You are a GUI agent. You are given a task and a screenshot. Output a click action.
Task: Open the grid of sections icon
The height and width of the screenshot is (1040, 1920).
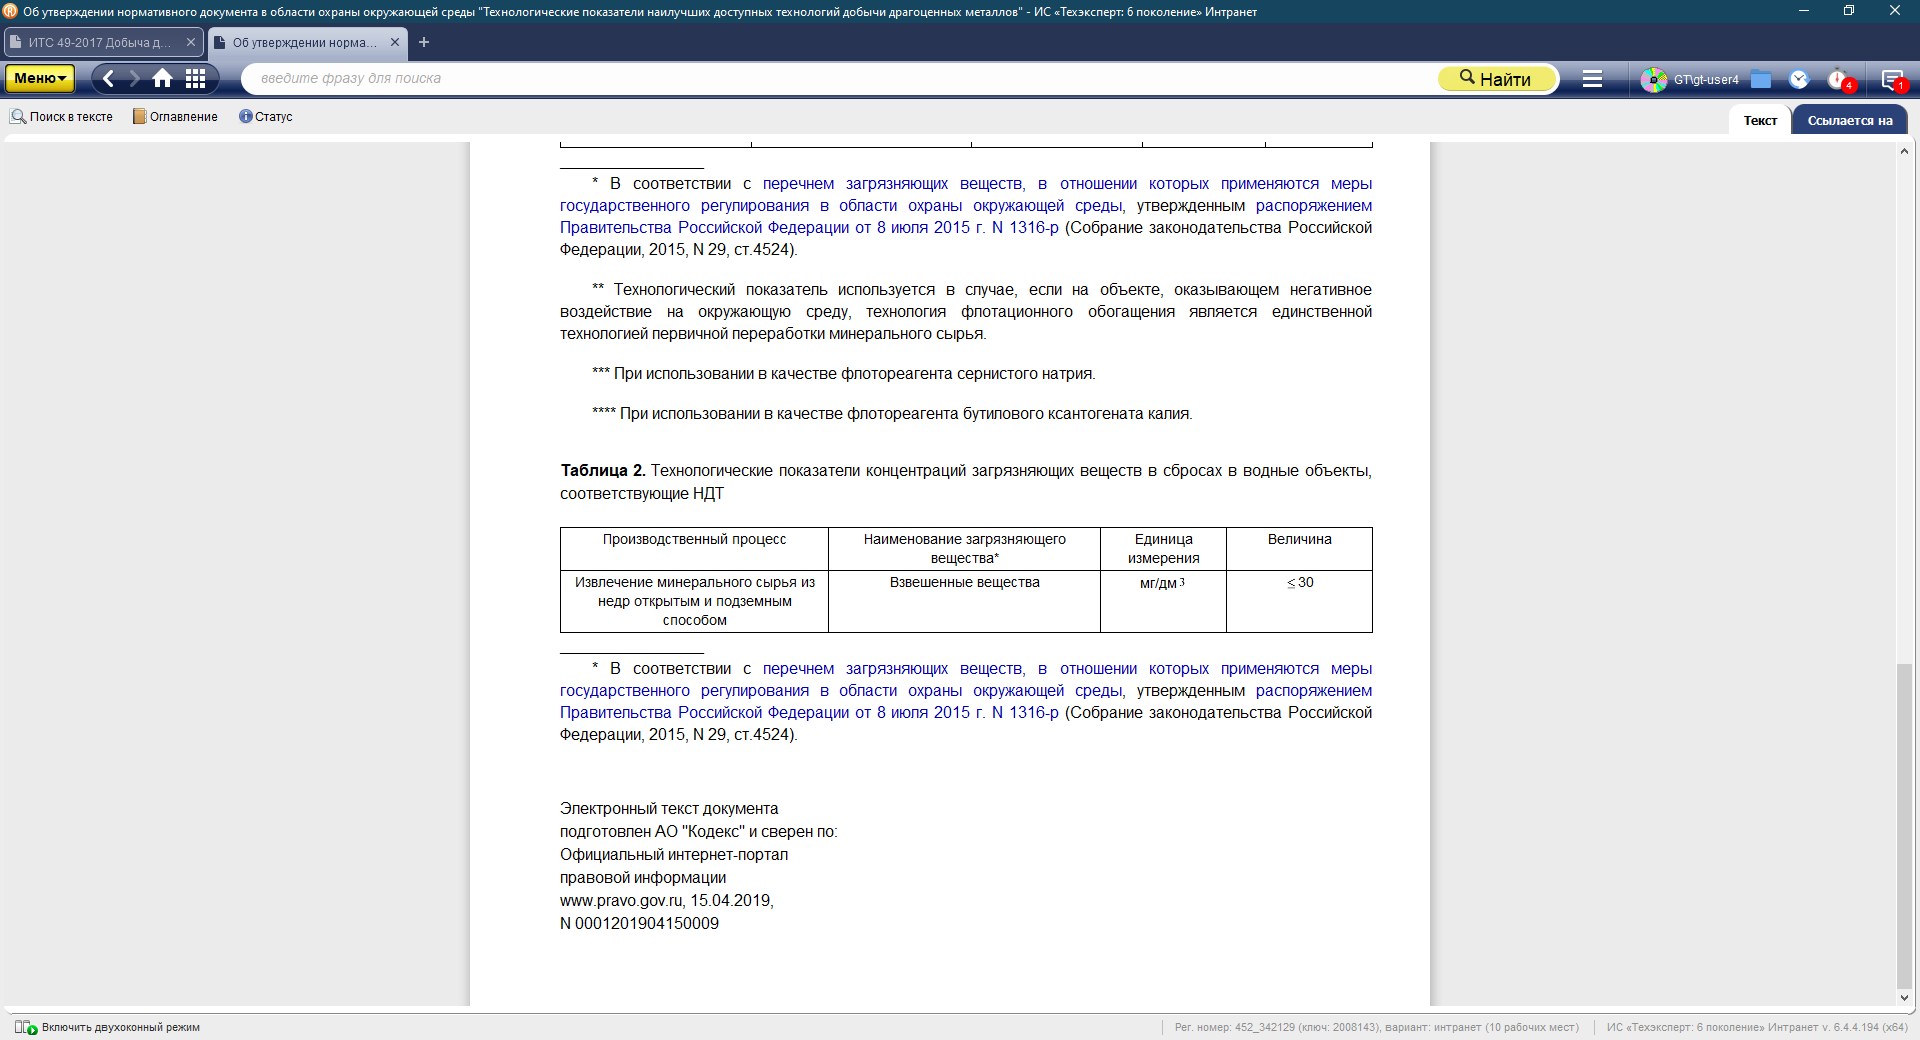pos(196,78)
